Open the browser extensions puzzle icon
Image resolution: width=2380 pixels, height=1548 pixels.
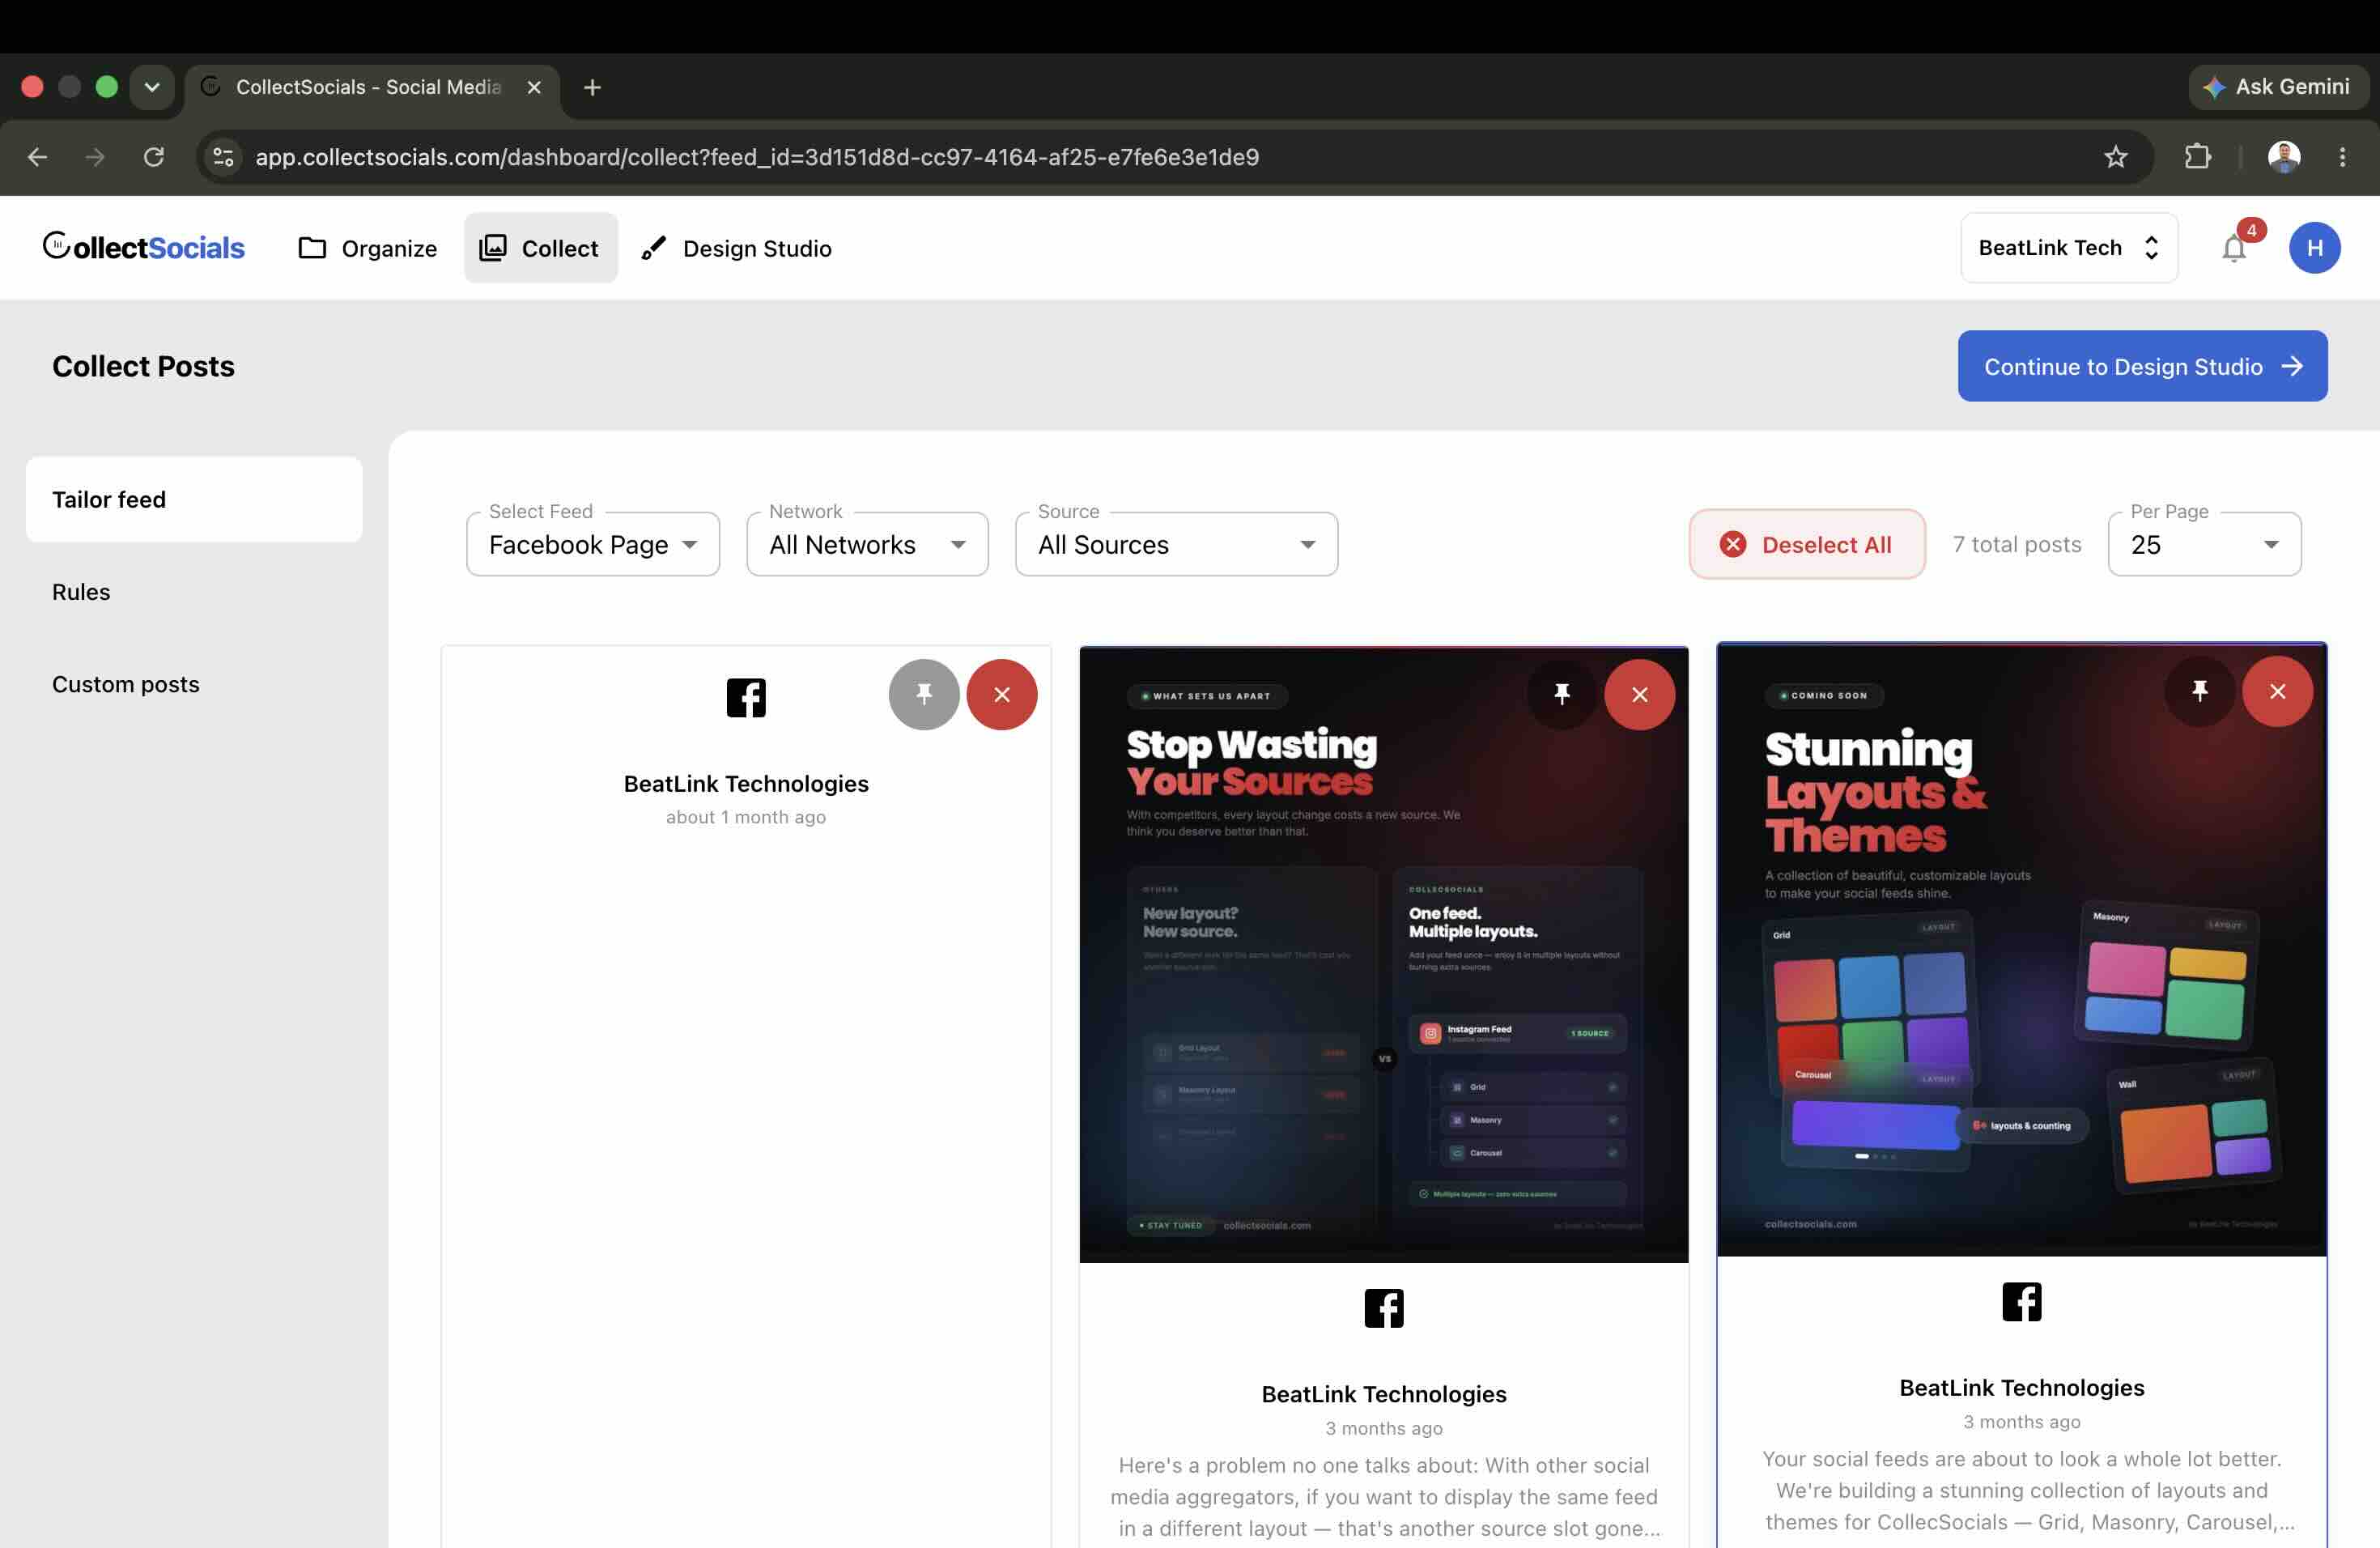click(2197, 157)
